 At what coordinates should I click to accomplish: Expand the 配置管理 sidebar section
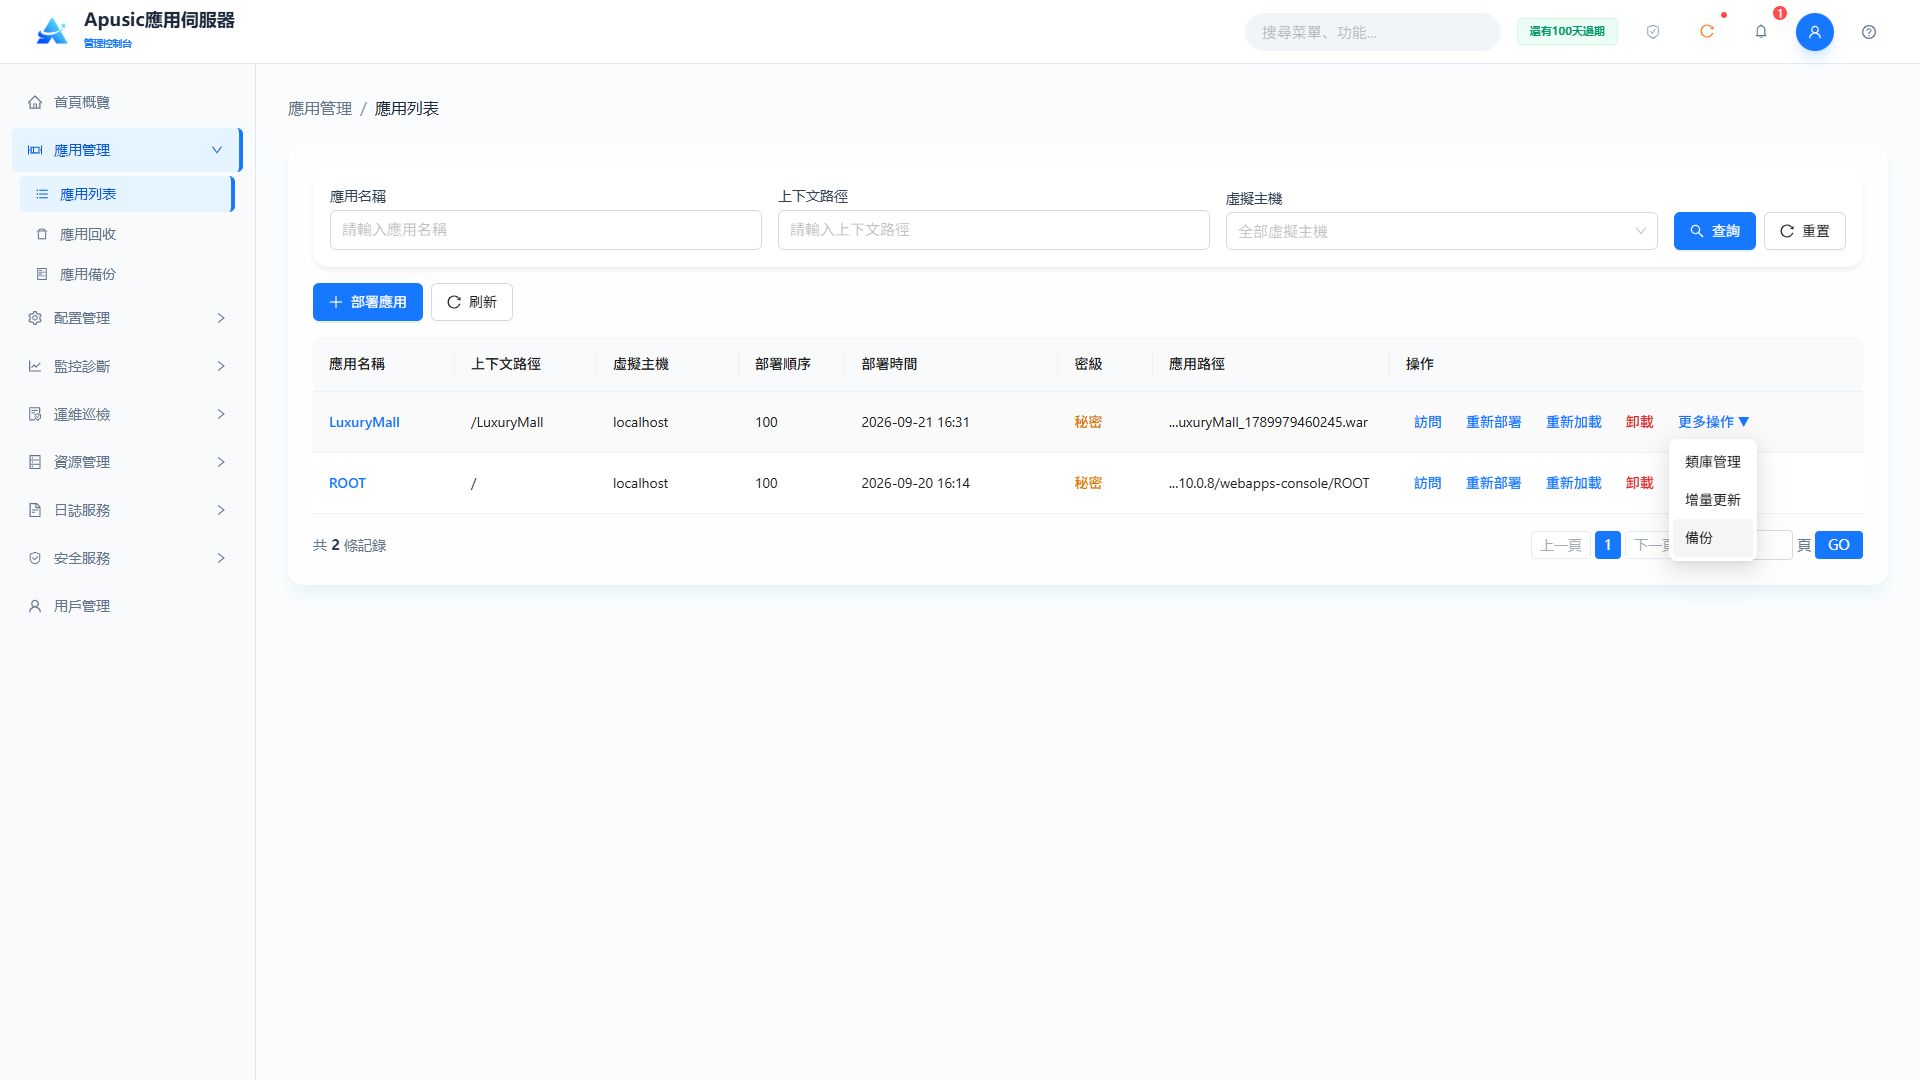(125, 318)
